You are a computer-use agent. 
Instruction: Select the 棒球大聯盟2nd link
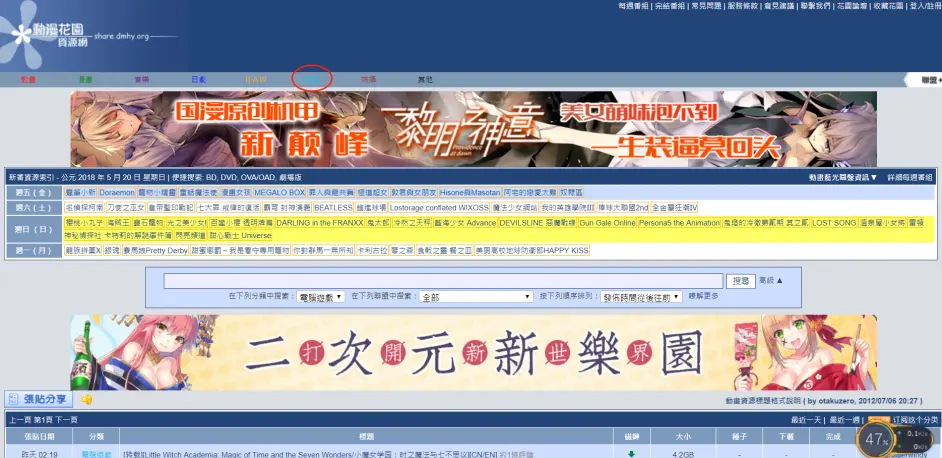623,207
